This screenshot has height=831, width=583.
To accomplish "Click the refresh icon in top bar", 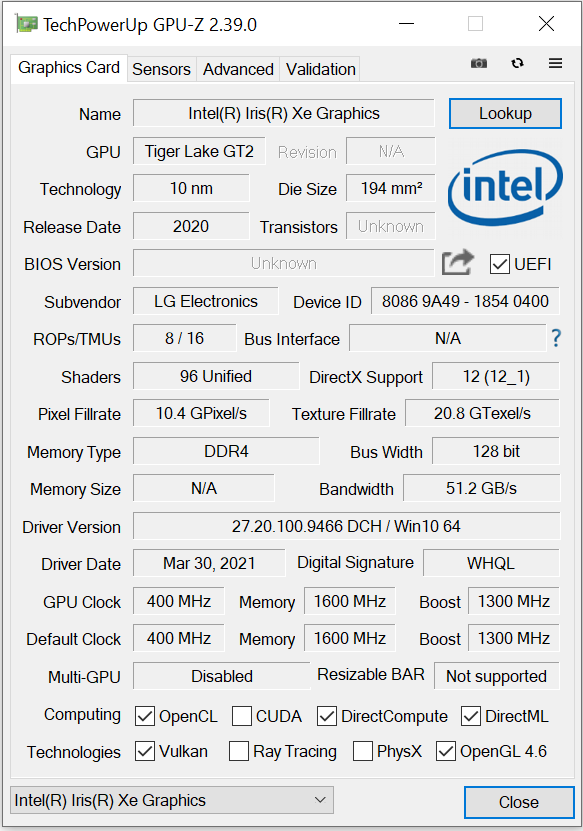I will 517,64.
